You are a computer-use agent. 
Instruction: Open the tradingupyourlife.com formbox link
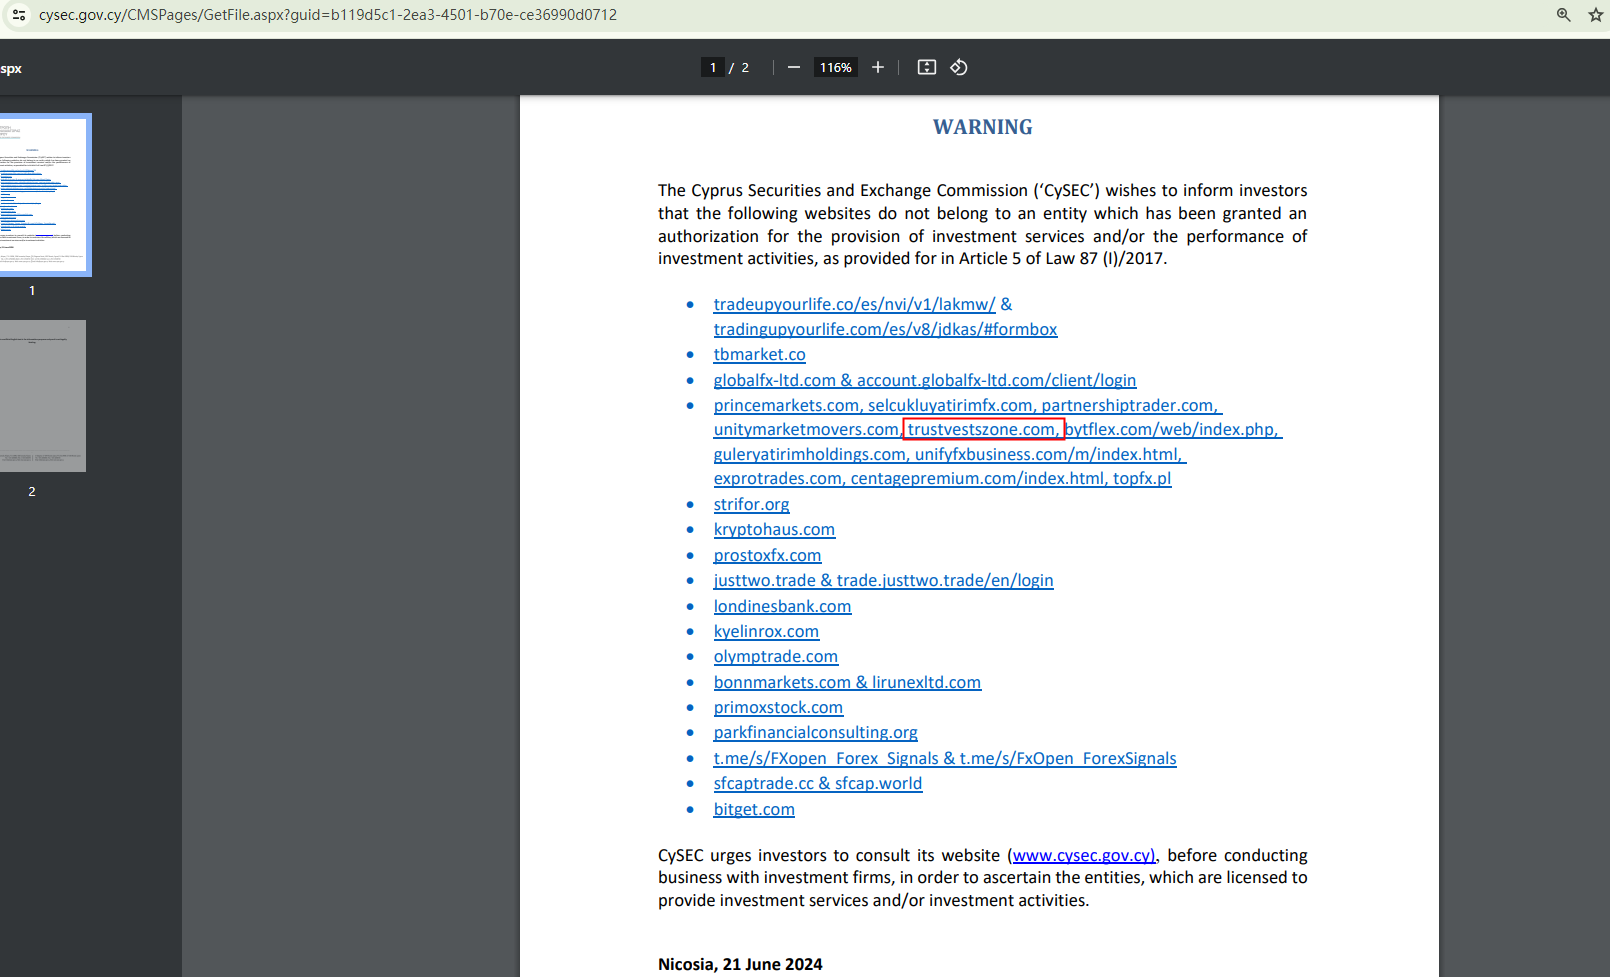tap(885, 329)
